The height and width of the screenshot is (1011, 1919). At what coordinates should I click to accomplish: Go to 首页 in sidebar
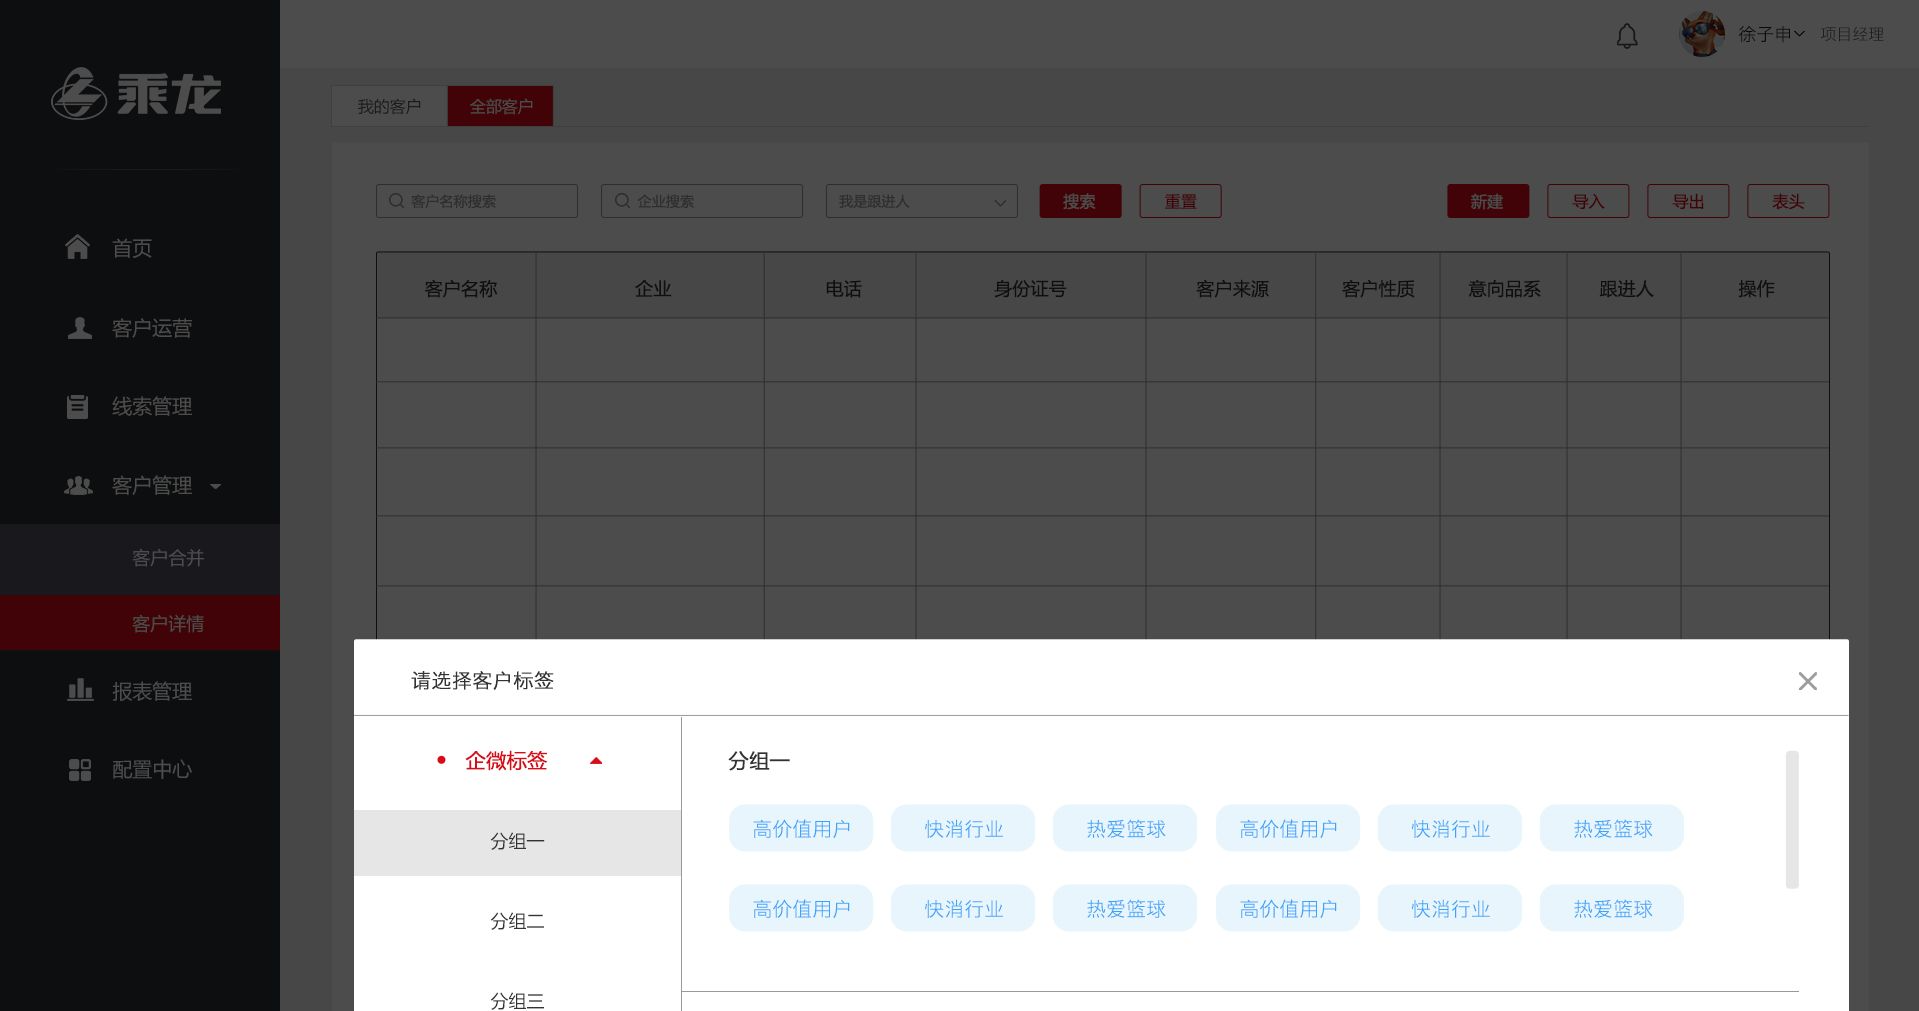pyautogui.click(x=132, y=248)
